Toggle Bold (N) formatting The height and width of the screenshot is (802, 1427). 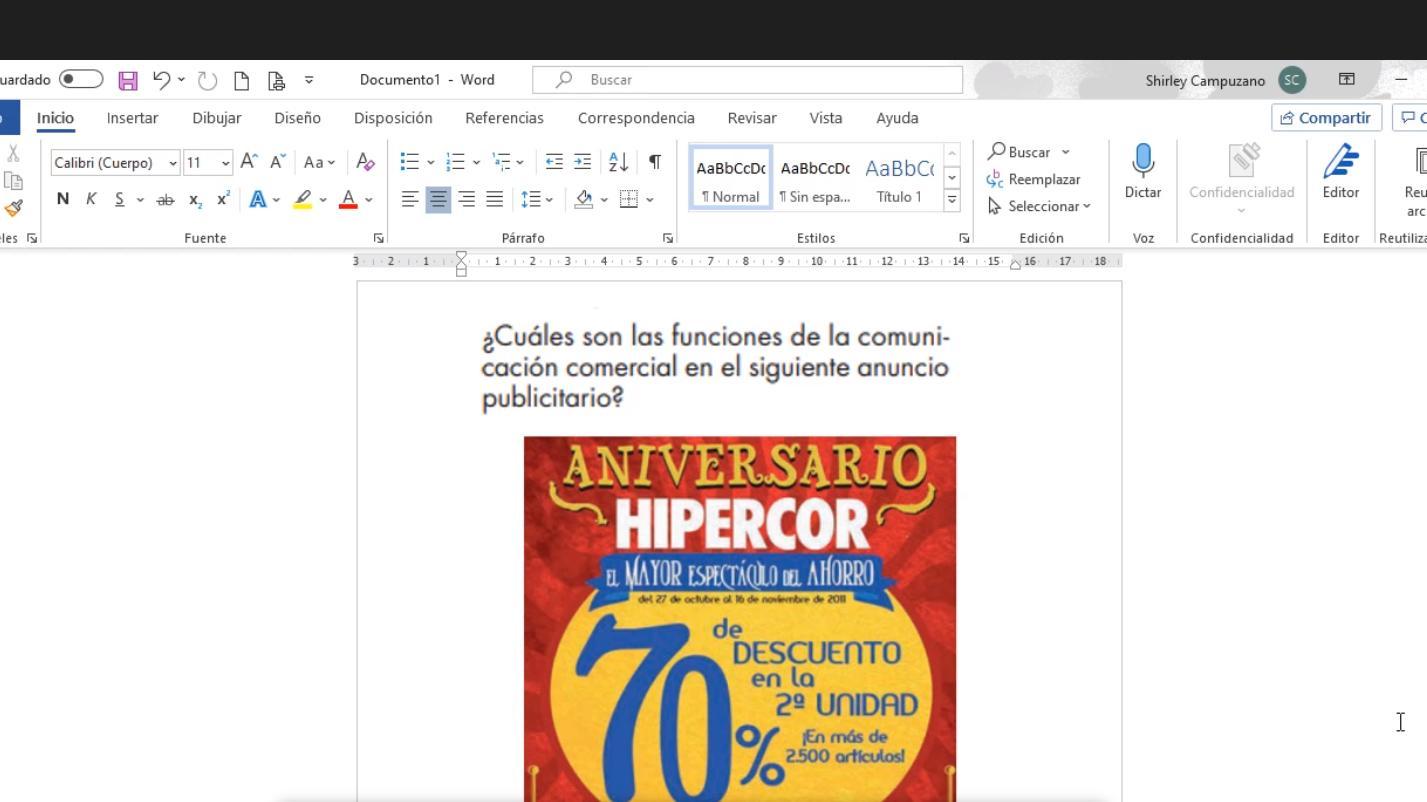pyautogui.click(x=63, y=199)
